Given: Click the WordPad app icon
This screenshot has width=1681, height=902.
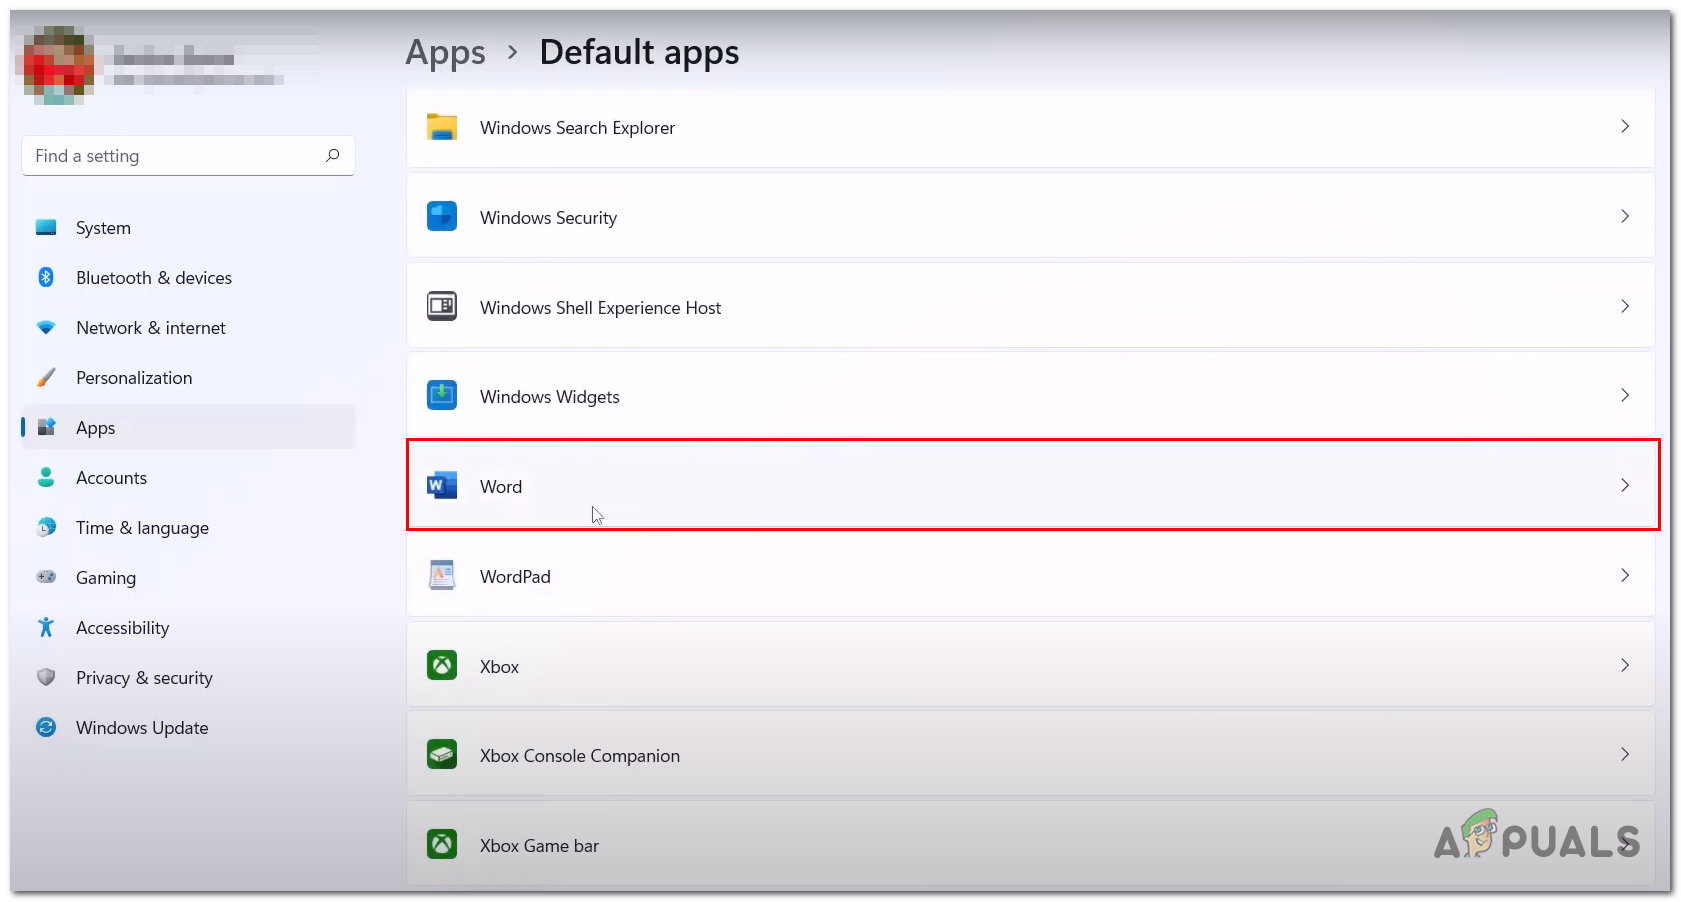Looking at the screenshot, I should coord(441,576).
